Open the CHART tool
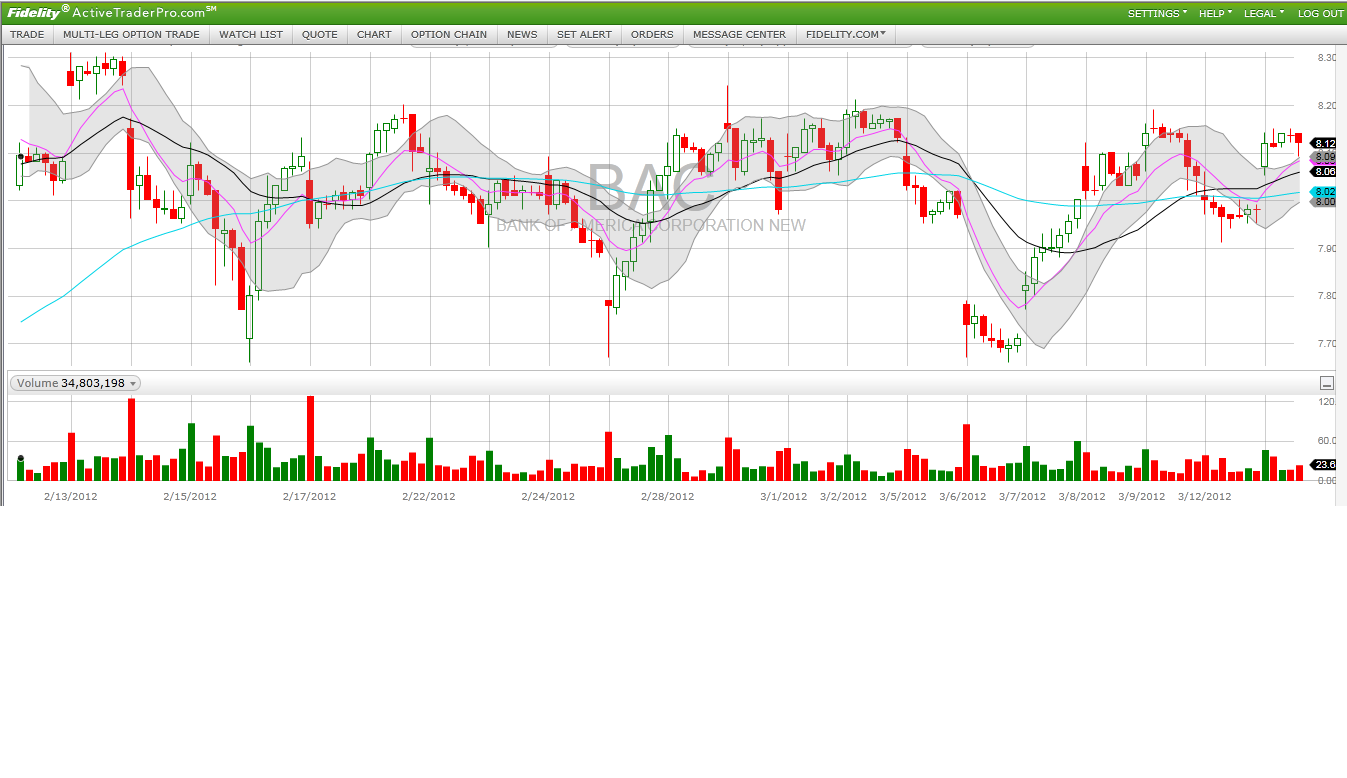1347x778 pixels. pos(374,34)
